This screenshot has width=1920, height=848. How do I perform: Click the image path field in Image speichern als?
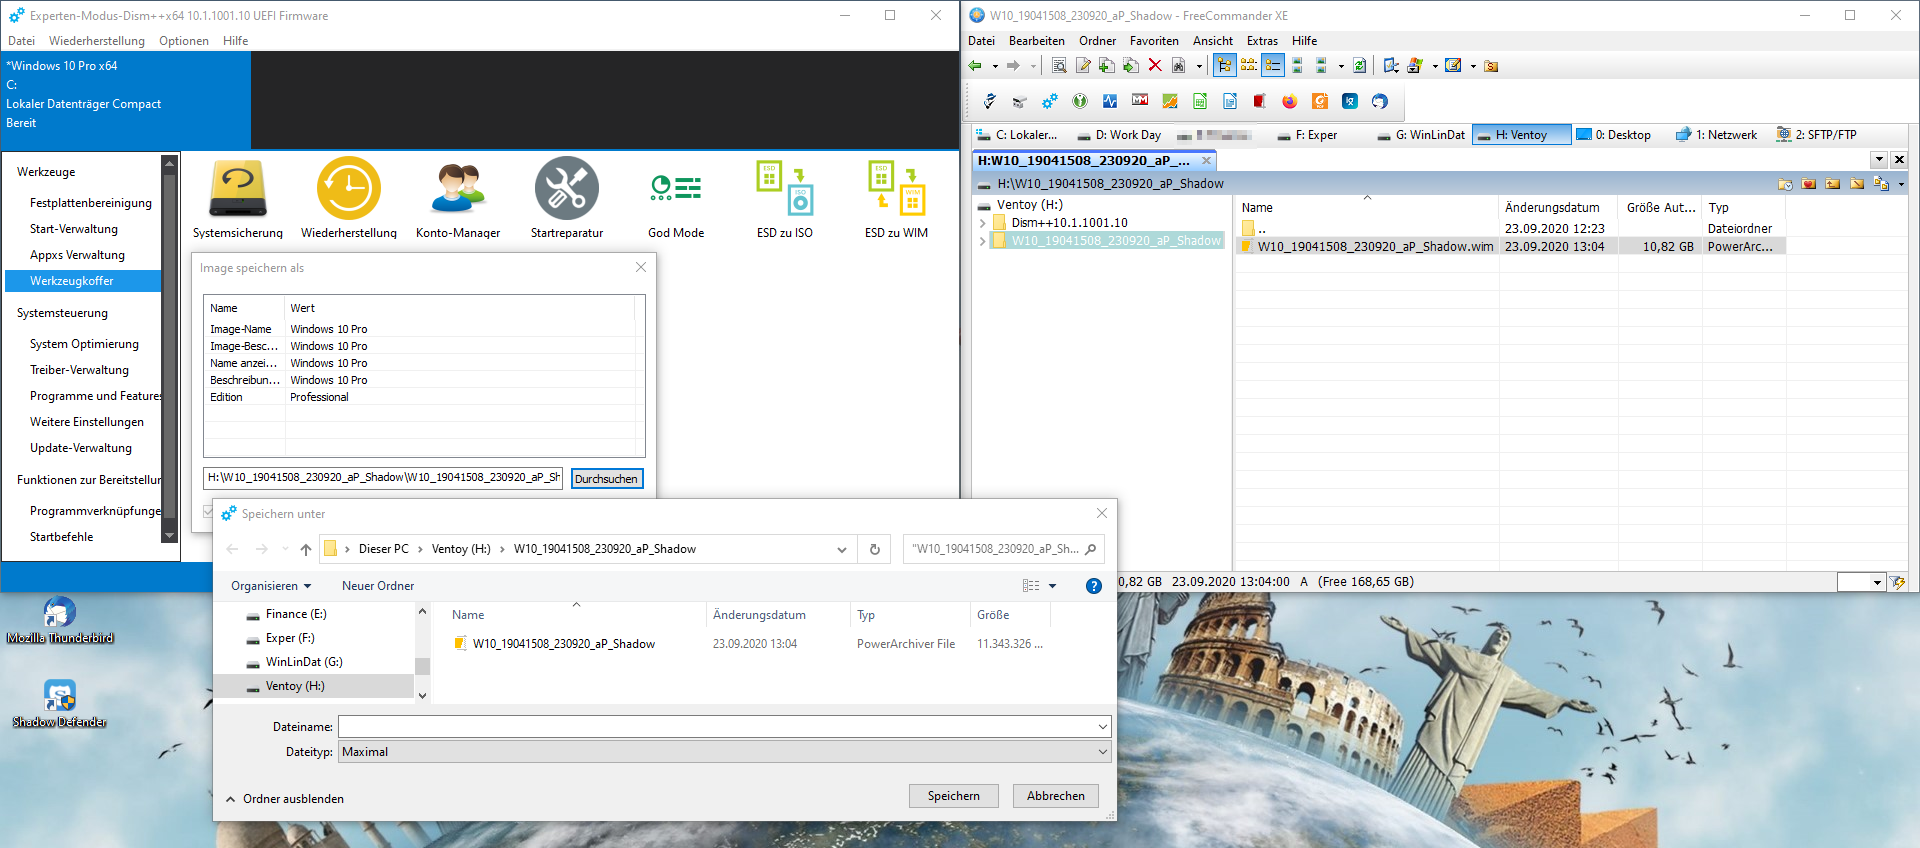click(x=383, y=478)
